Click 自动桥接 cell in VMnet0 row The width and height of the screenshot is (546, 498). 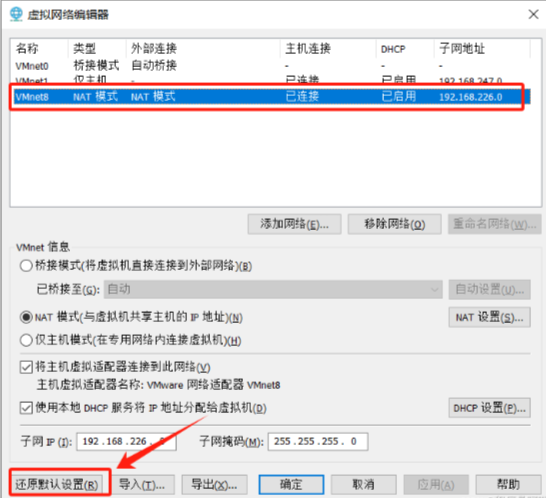154,65
